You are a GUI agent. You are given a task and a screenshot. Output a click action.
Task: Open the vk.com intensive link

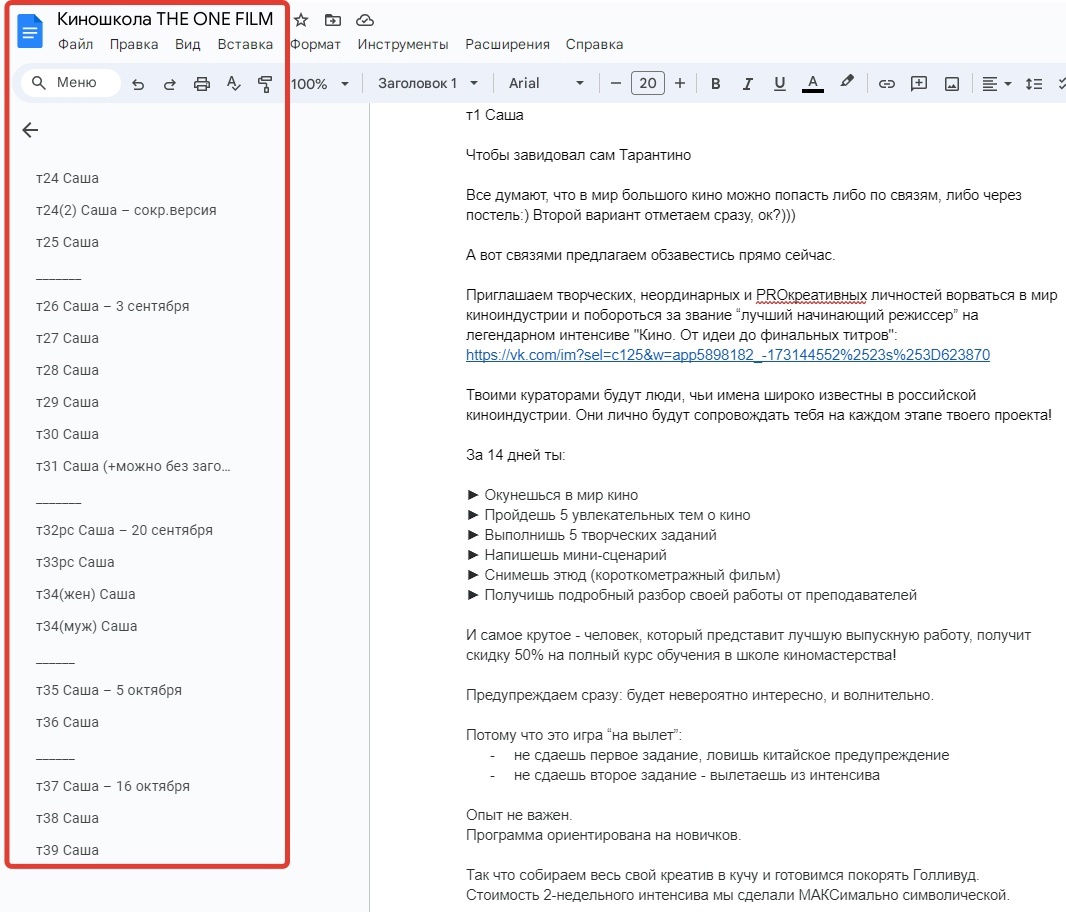tap(727, 355)
